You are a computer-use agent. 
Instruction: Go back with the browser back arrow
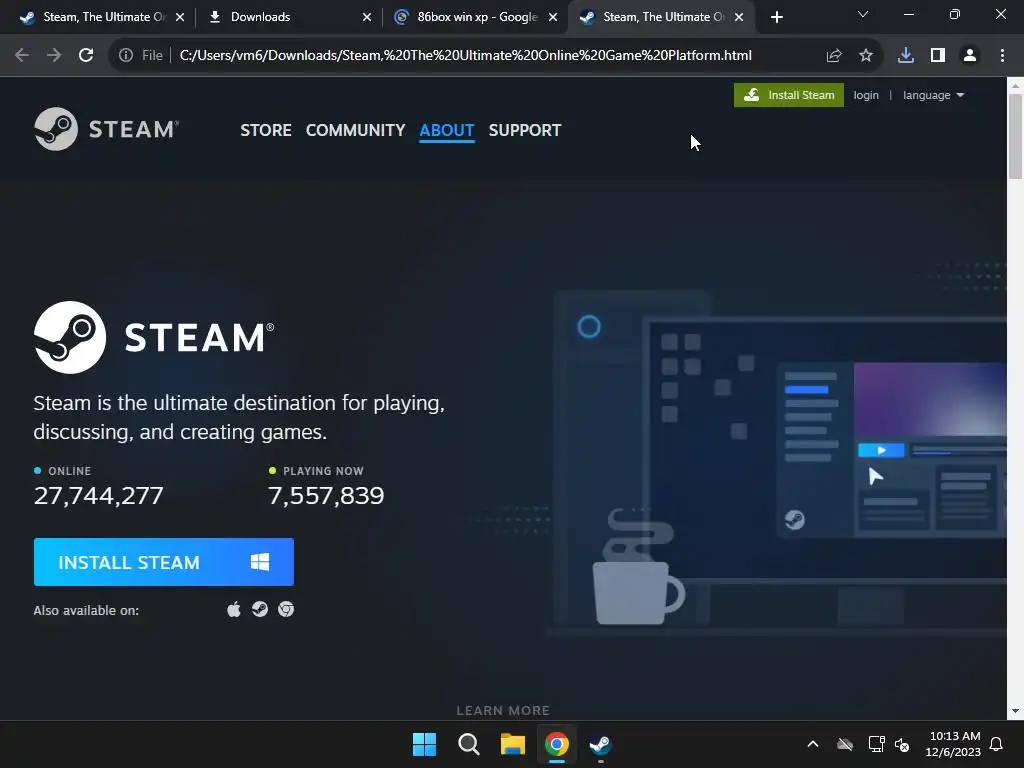[22, 56]
